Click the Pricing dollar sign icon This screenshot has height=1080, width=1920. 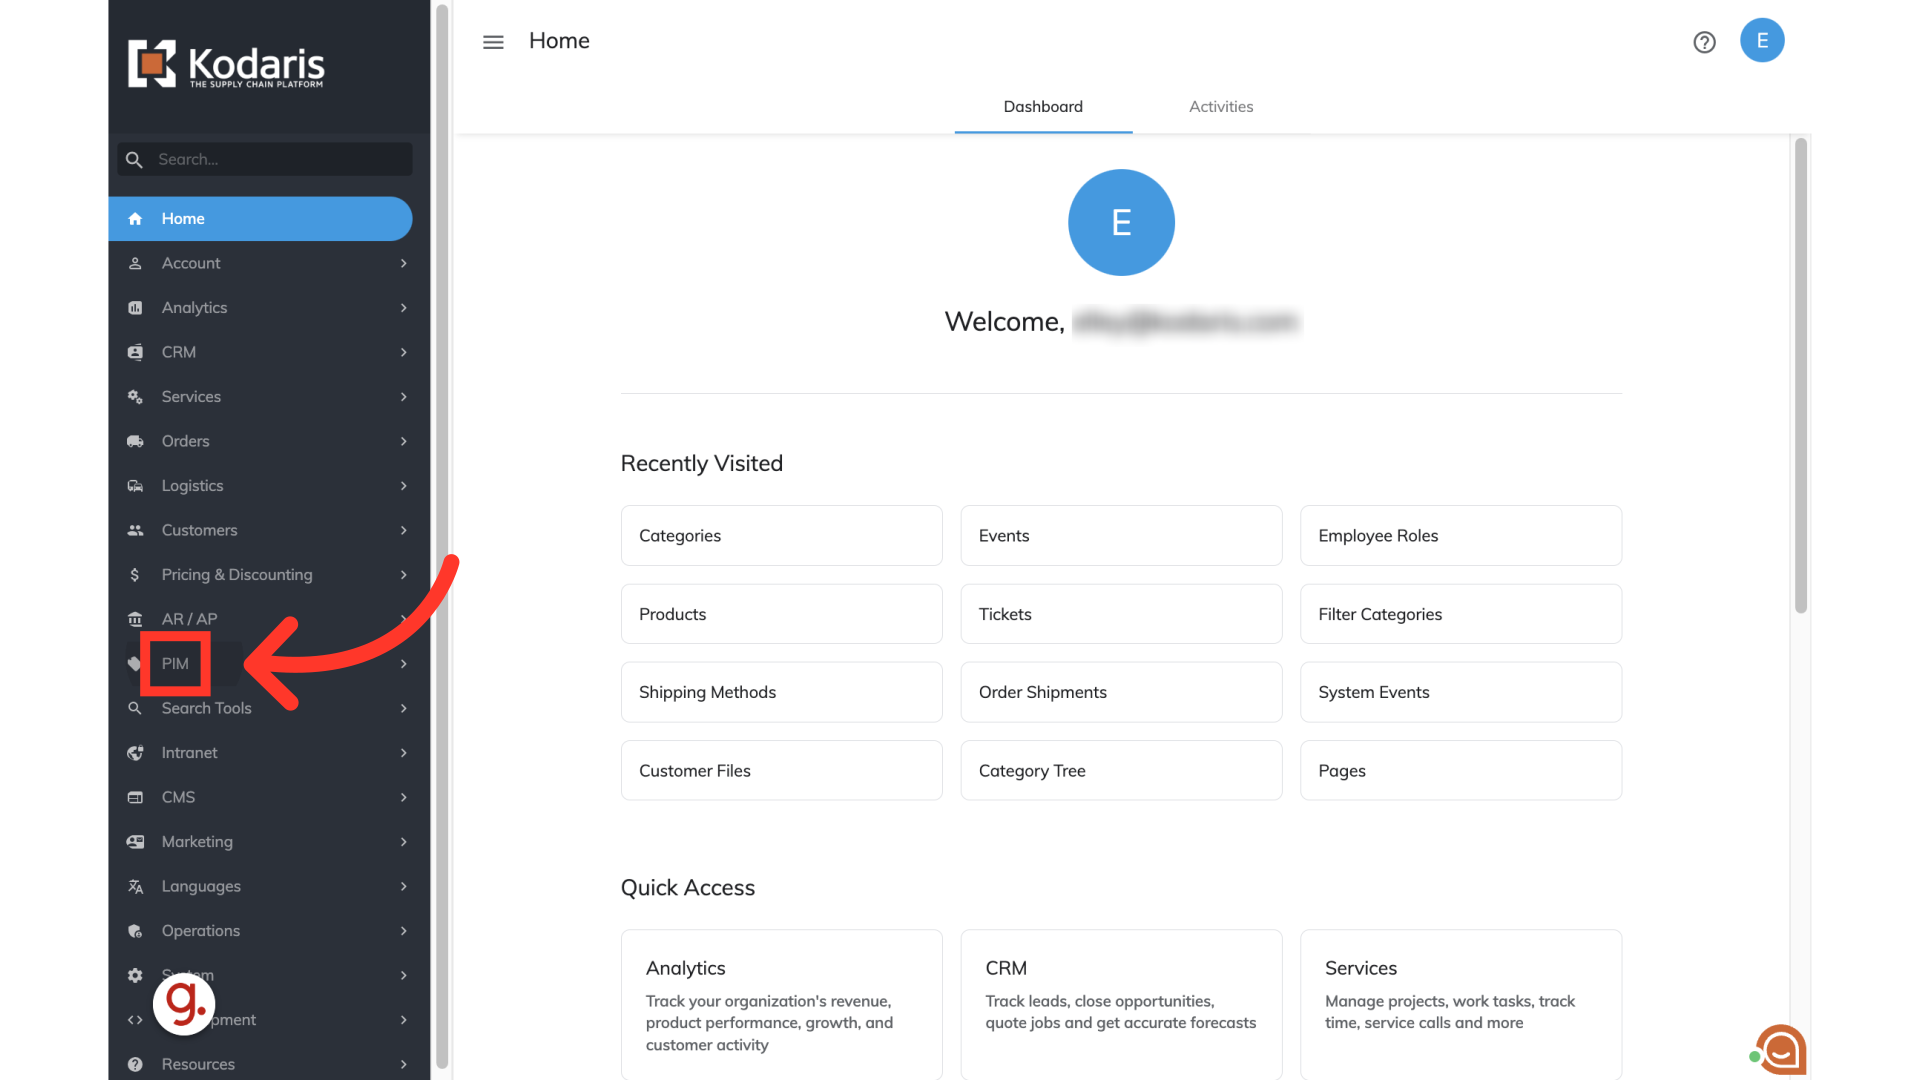[x=135, y=575]
